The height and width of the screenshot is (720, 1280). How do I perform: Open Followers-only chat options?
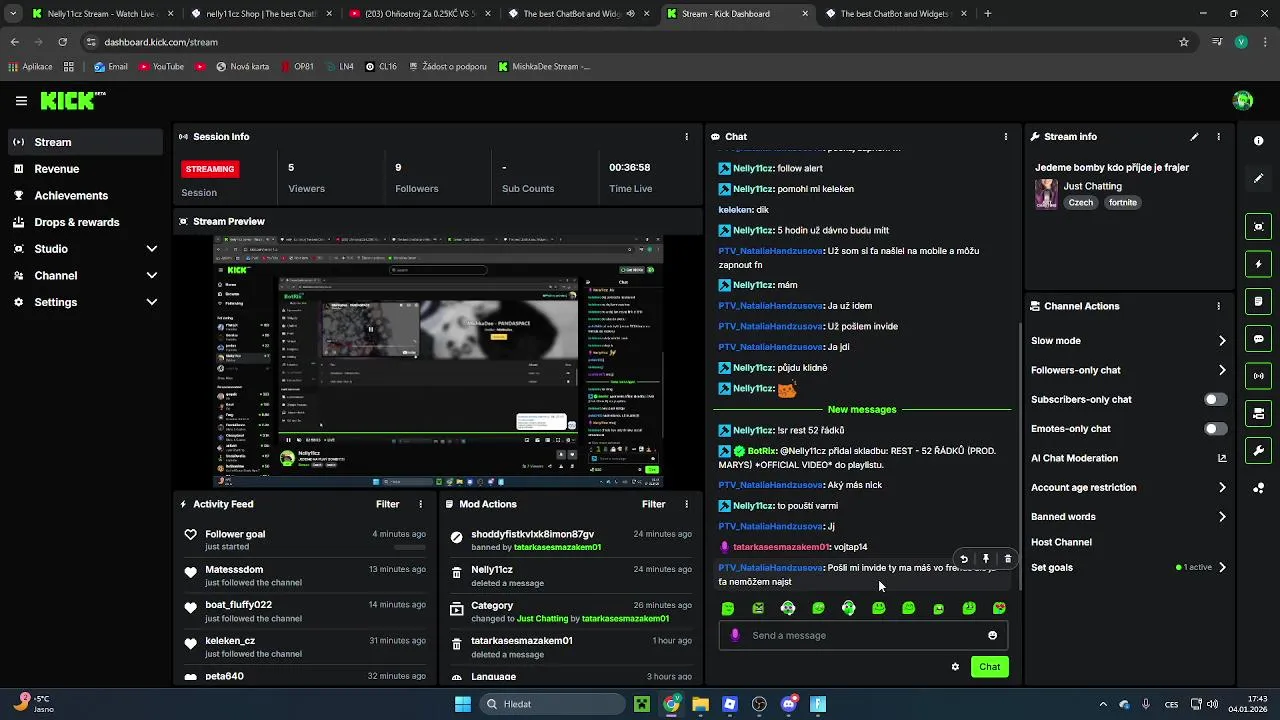click(1129, 370)
